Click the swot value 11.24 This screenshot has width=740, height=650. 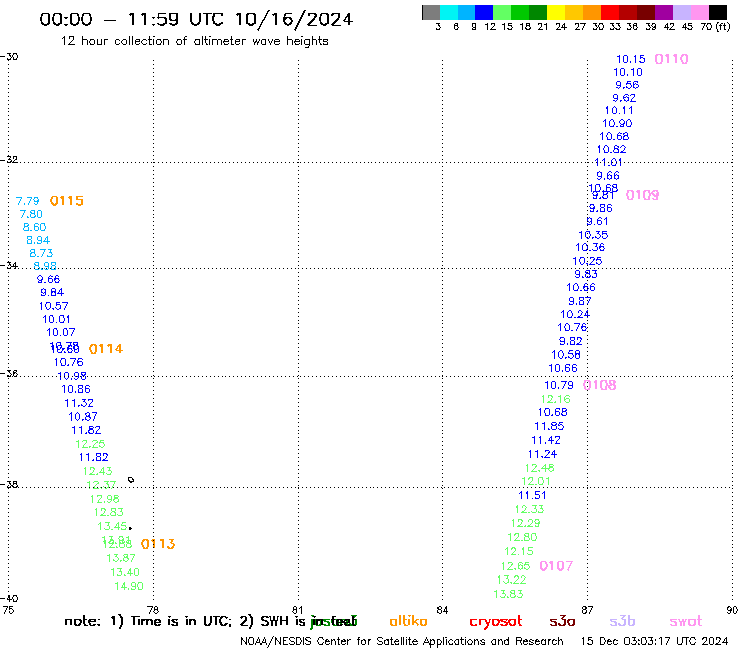click(x=542, y=455)
